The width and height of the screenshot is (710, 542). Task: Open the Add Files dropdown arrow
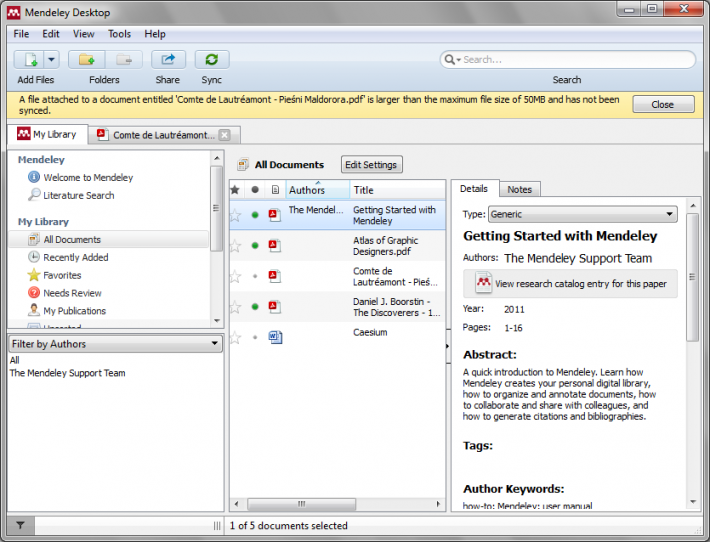coord(51,59)
